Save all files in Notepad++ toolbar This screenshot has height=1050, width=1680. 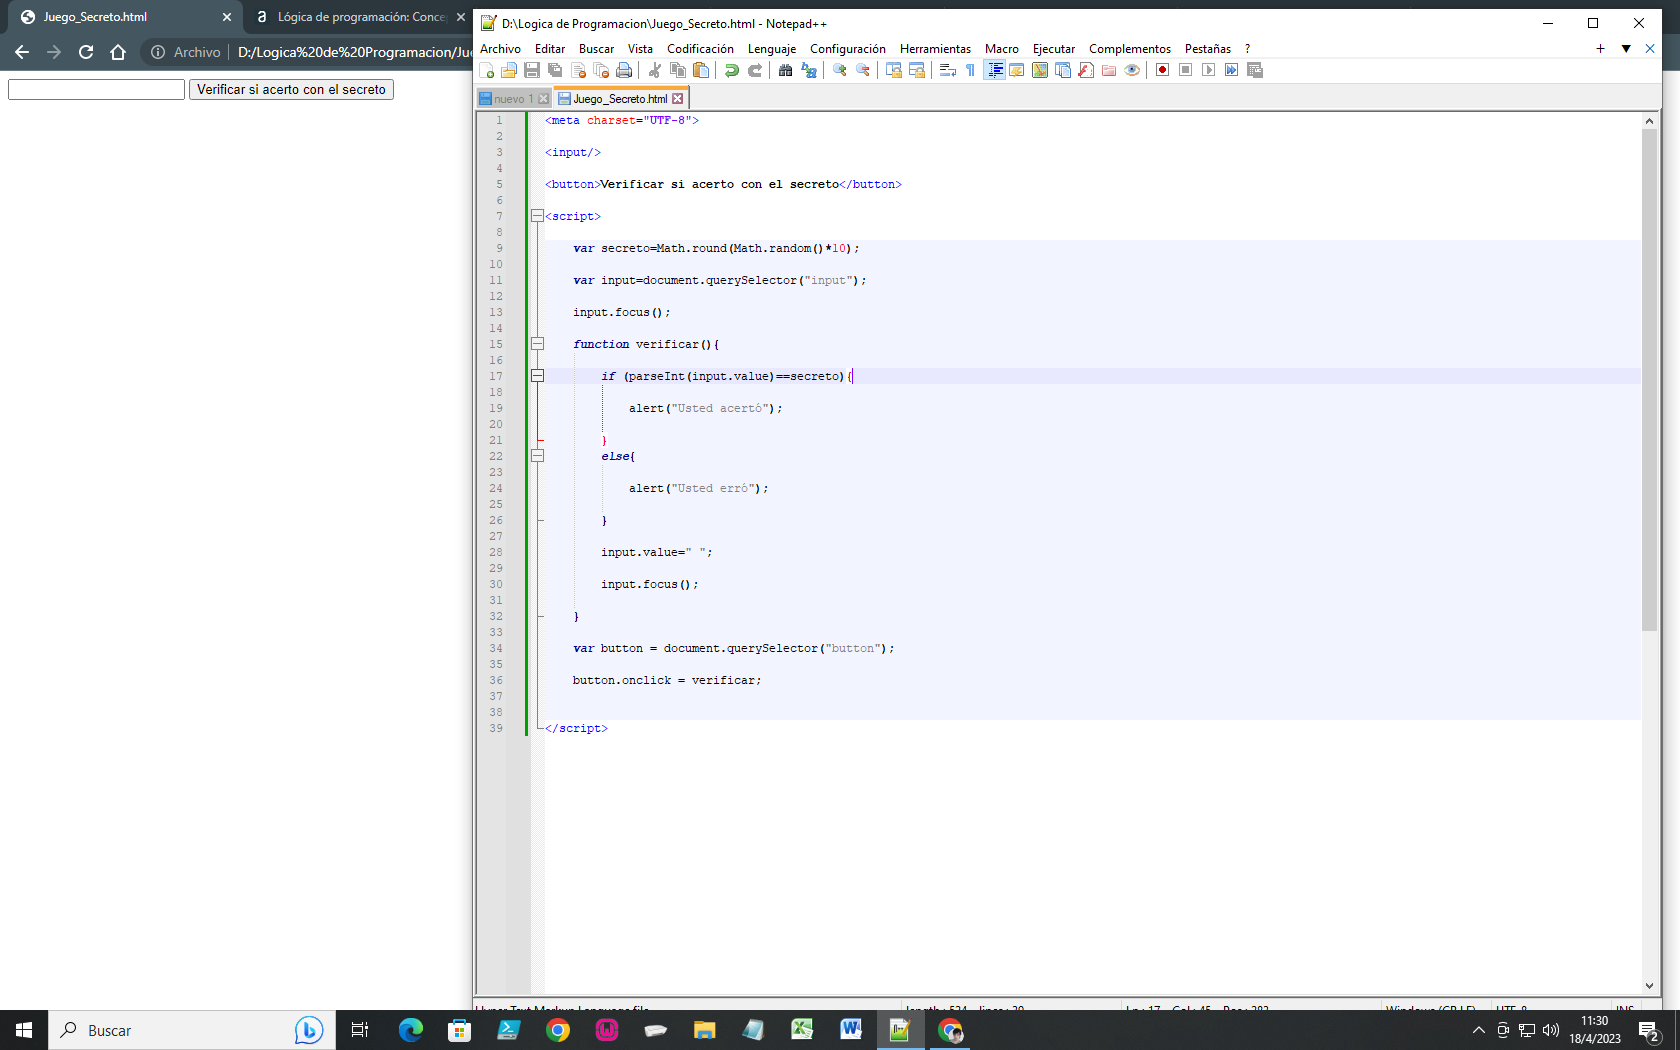(555, 70)
